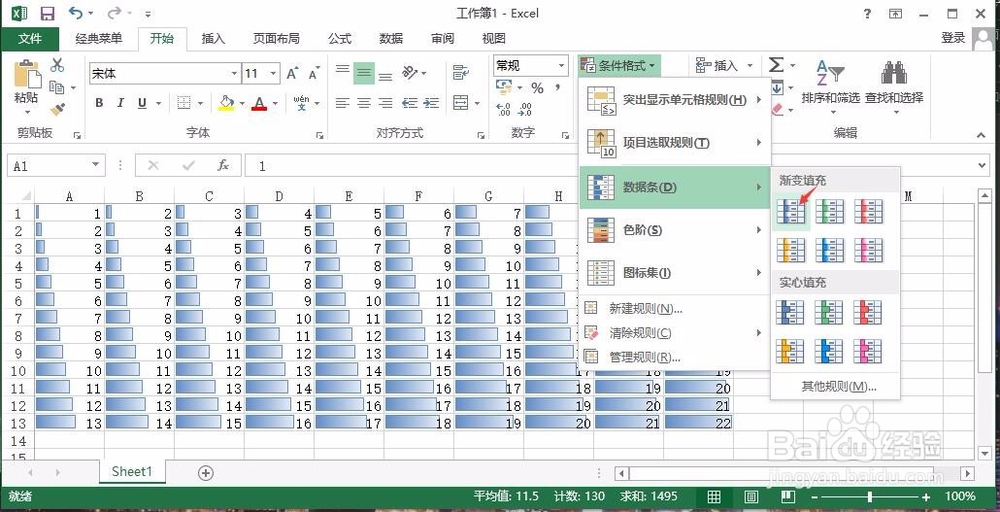Toggle Italic formatting
The width and height of the screenshot is (1000, 512).
[x=120, y=103]
